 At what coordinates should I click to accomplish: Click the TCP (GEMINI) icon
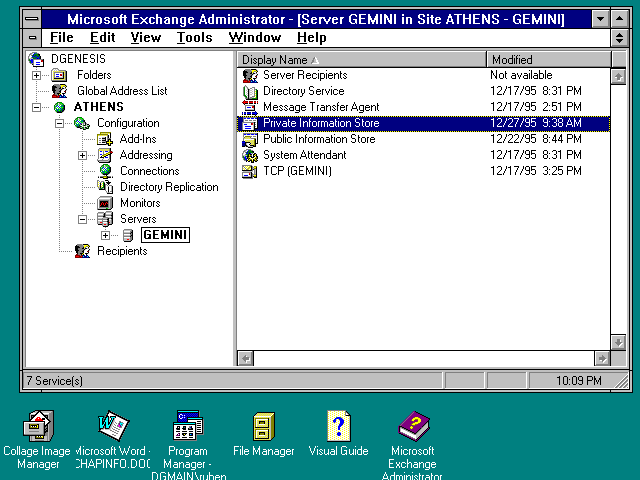point(249,171)
